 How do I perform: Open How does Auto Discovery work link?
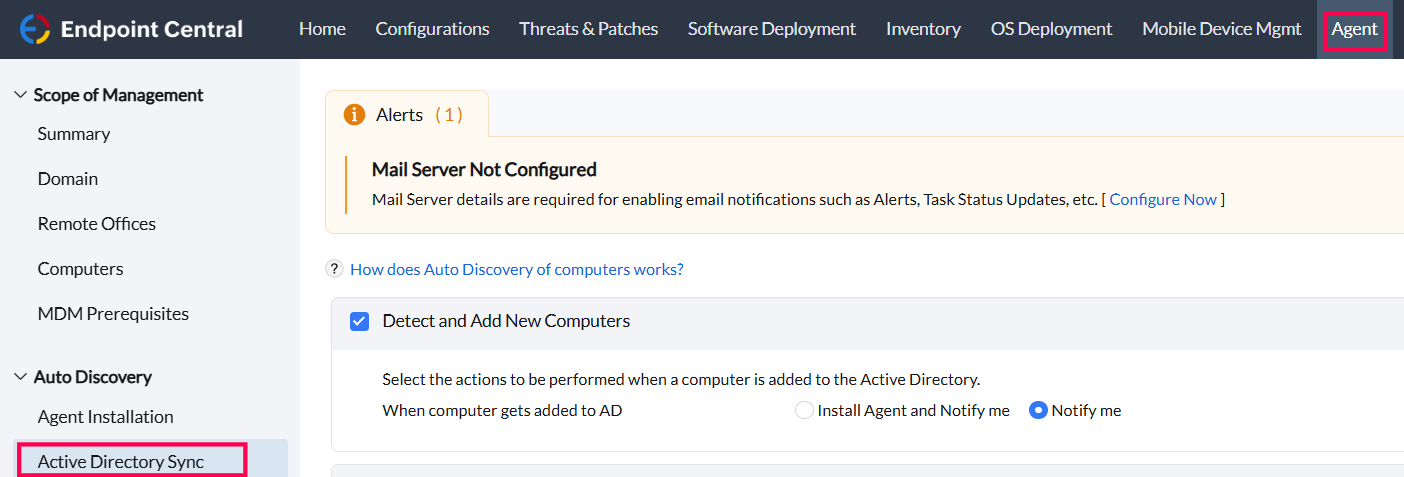516,269
